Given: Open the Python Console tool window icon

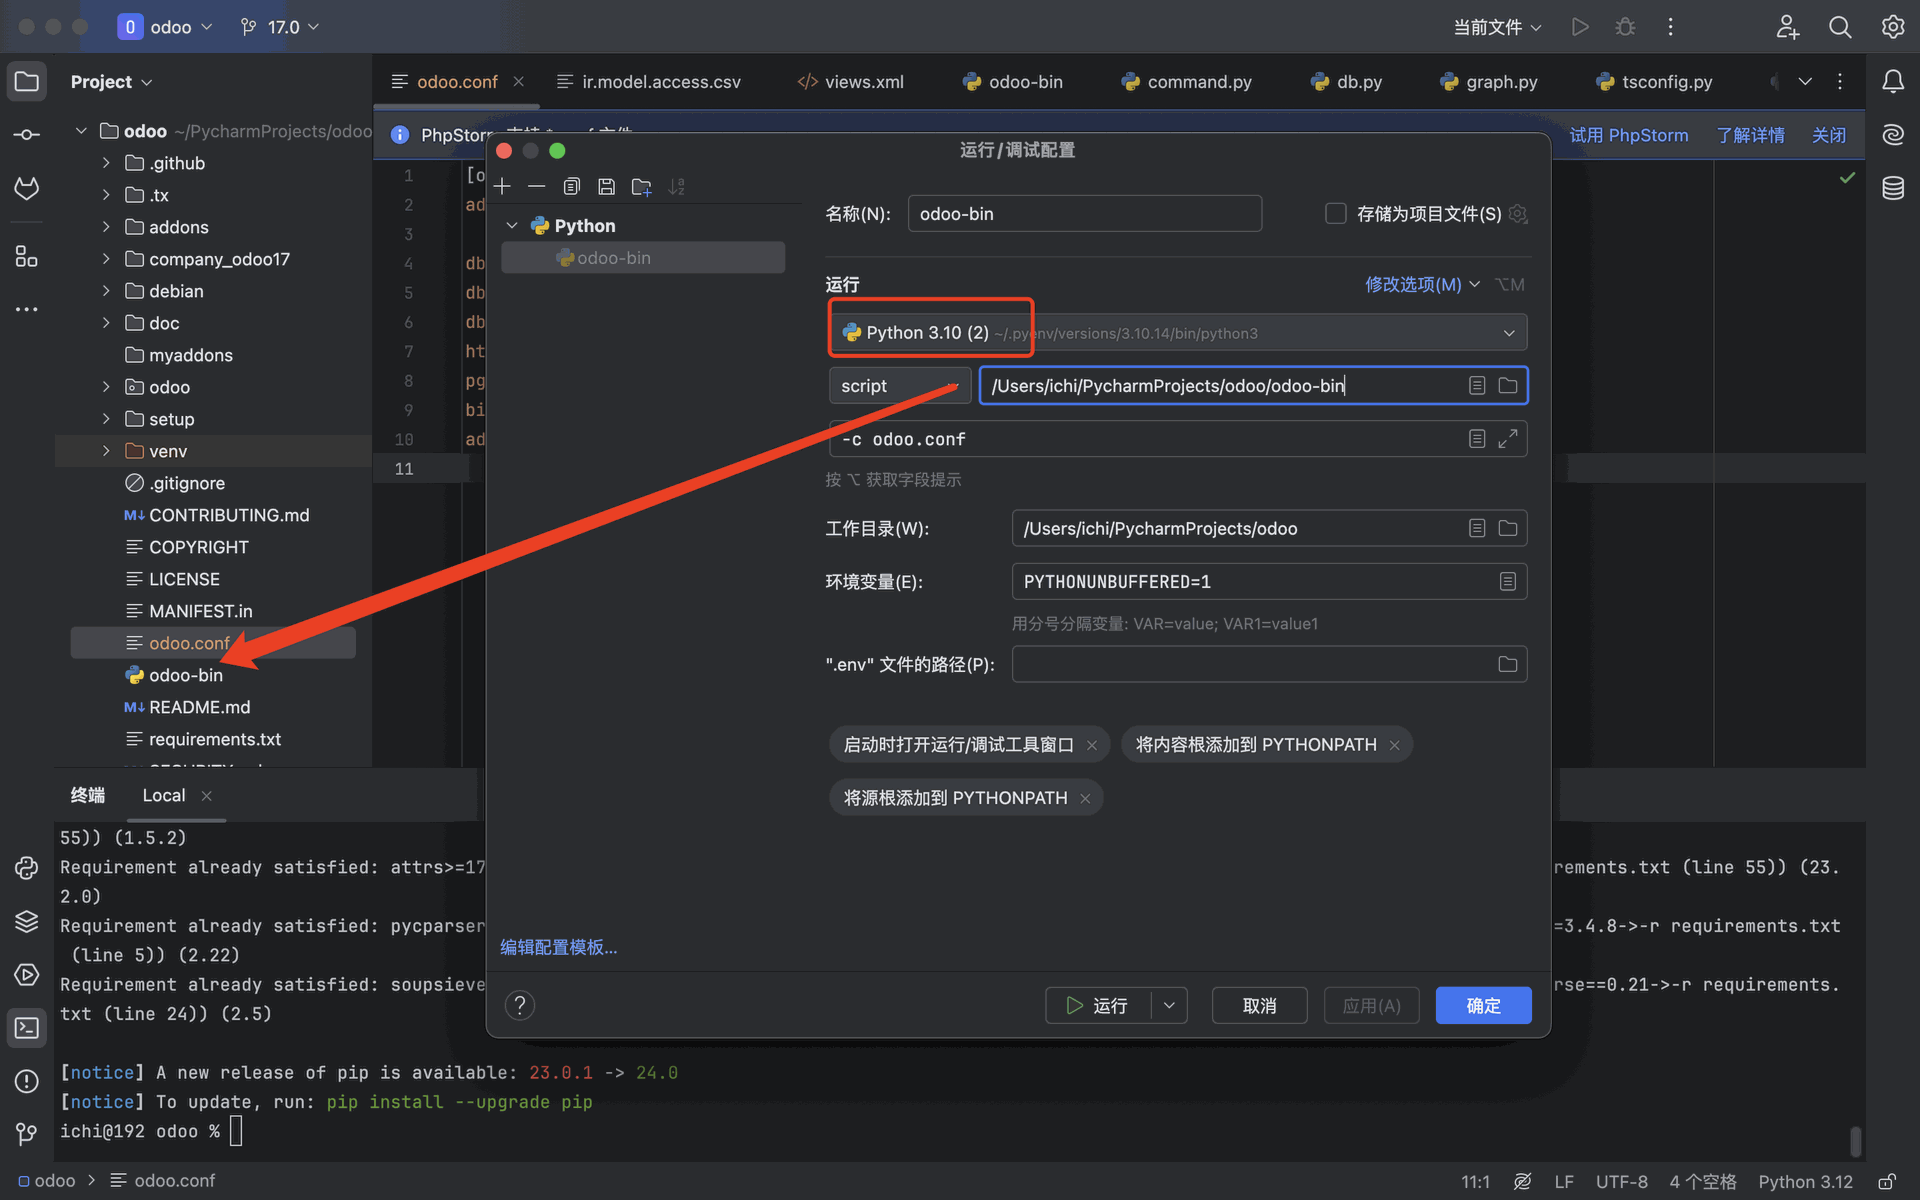Looking at the screenshot, I should pyautogui.click(x=27, y=867).
